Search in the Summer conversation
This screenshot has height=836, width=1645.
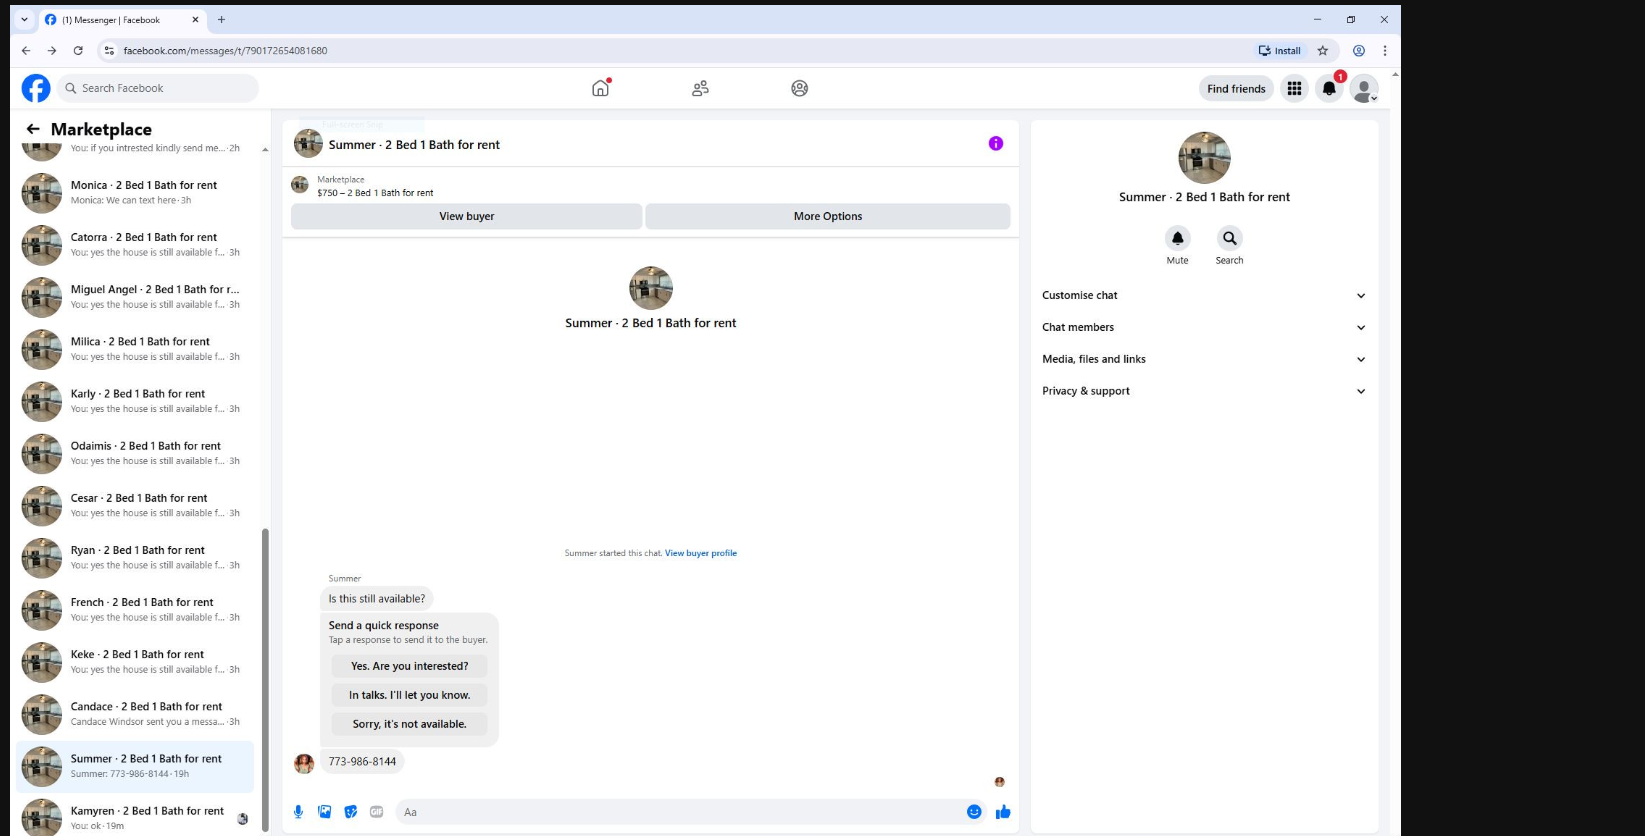(x=1230, y=238)
